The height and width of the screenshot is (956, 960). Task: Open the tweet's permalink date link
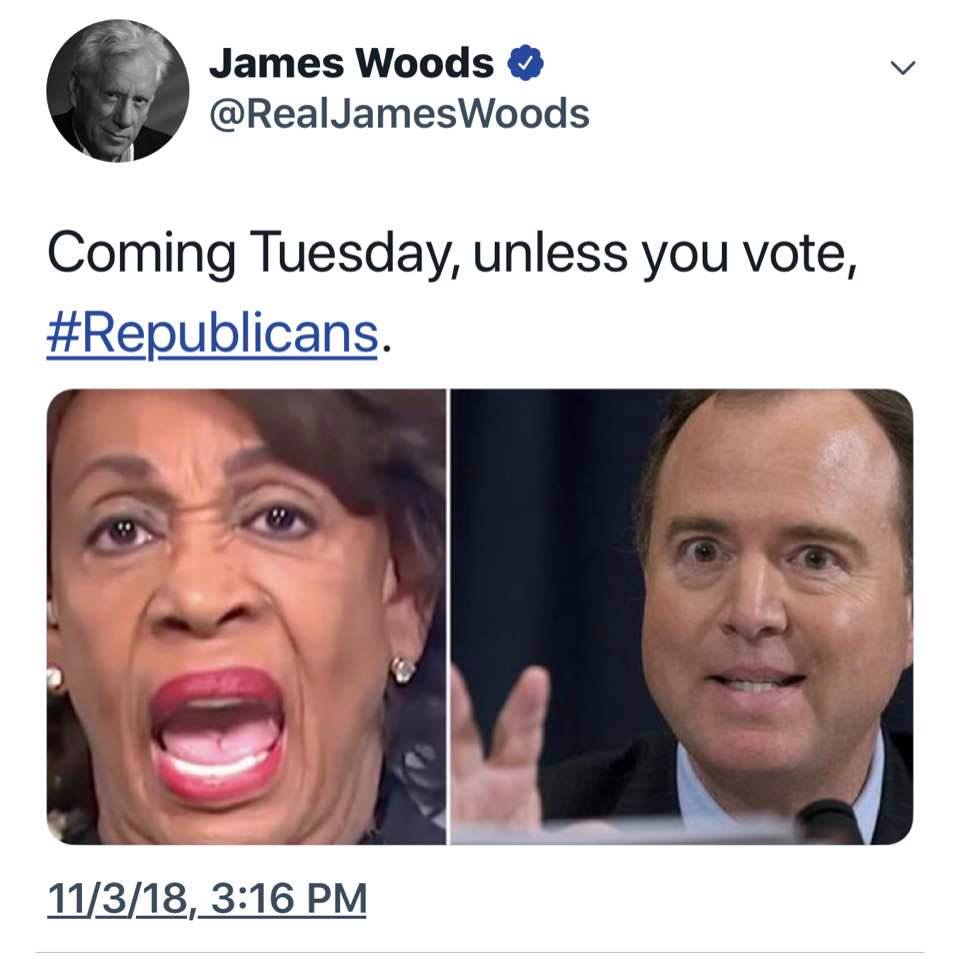[x=207, y=898]
